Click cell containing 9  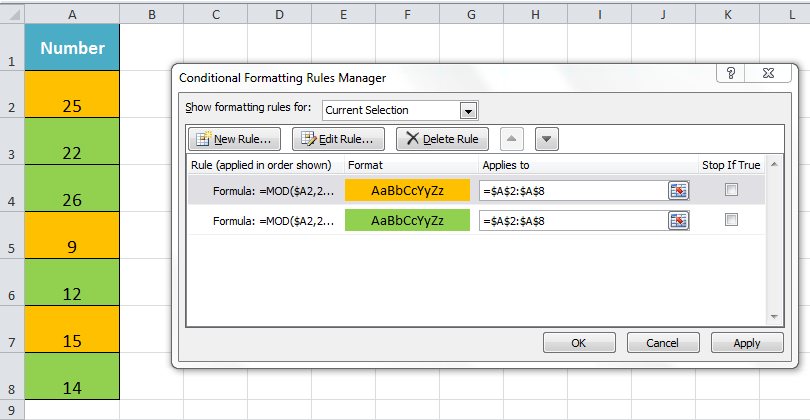tap(72, 235)
